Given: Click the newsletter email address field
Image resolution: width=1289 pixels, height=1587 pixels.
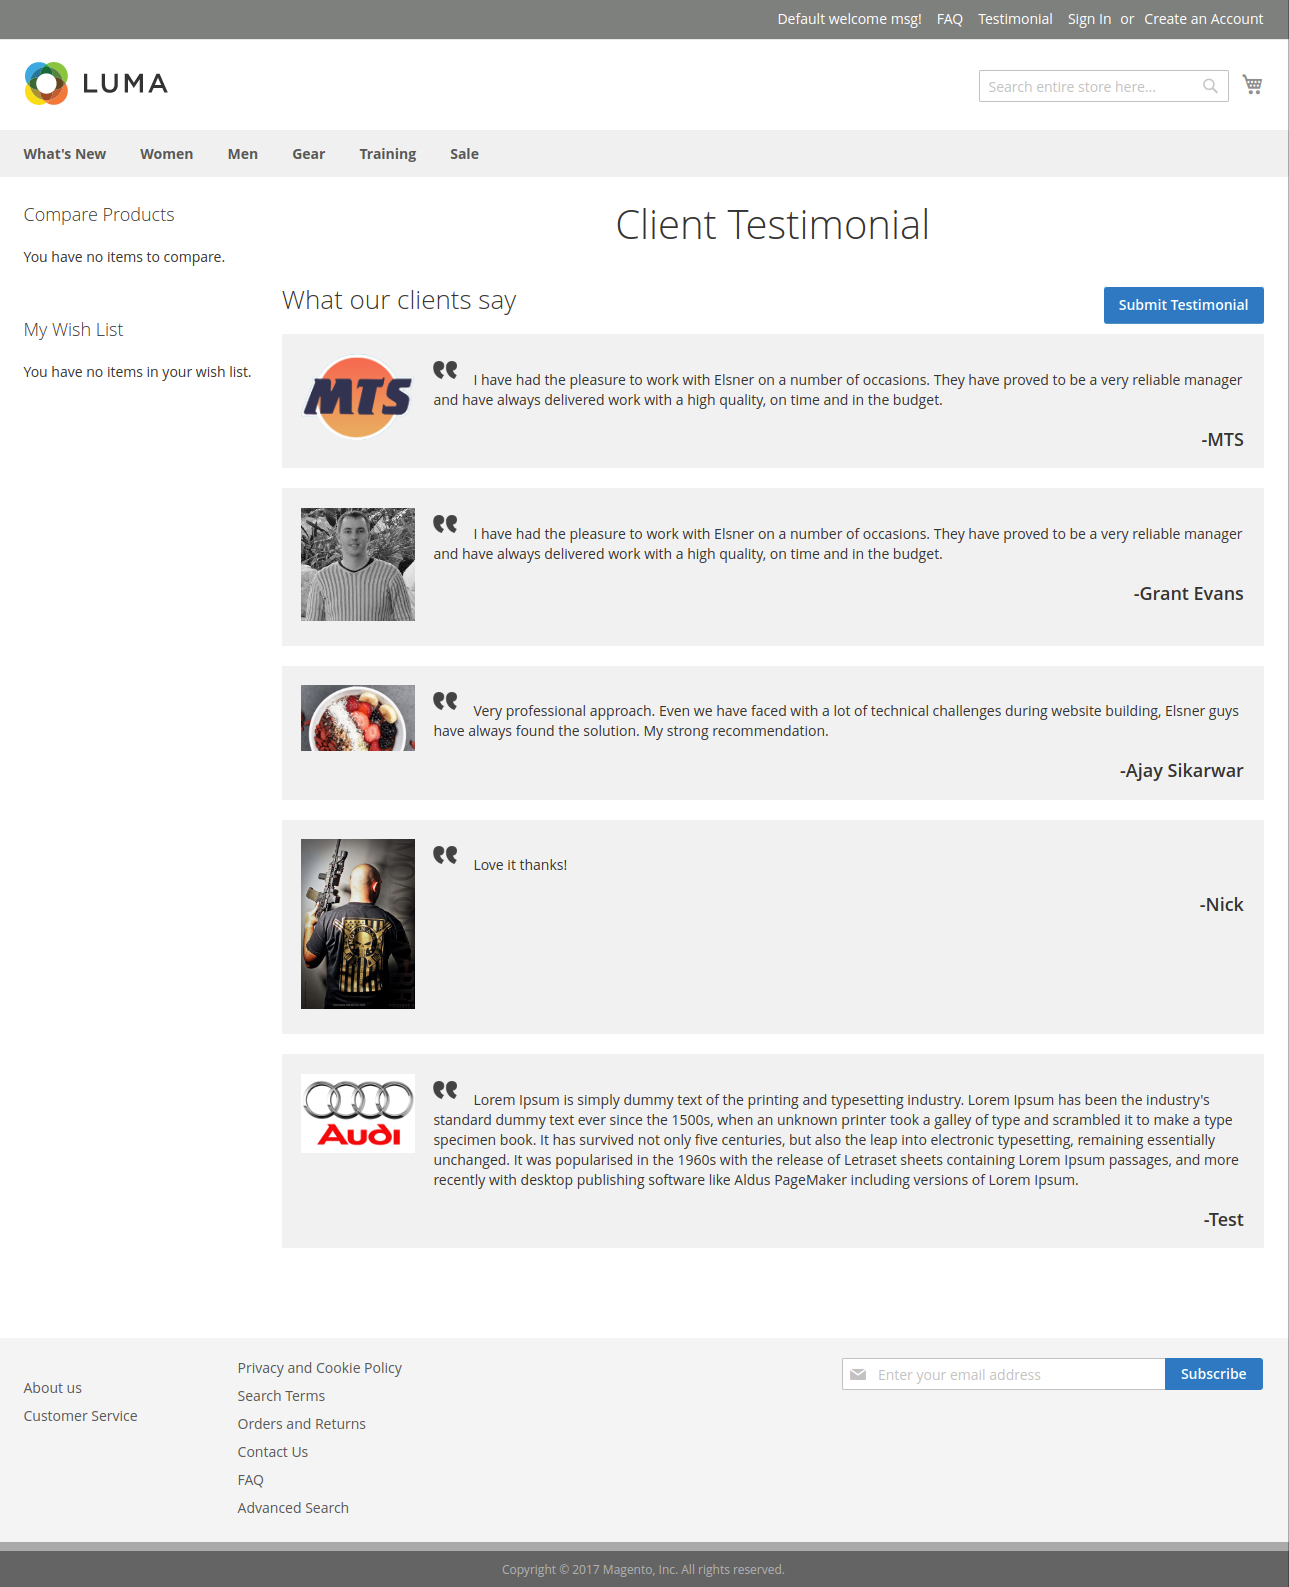Looking at the screenshot, I should pos(1015,1375).
